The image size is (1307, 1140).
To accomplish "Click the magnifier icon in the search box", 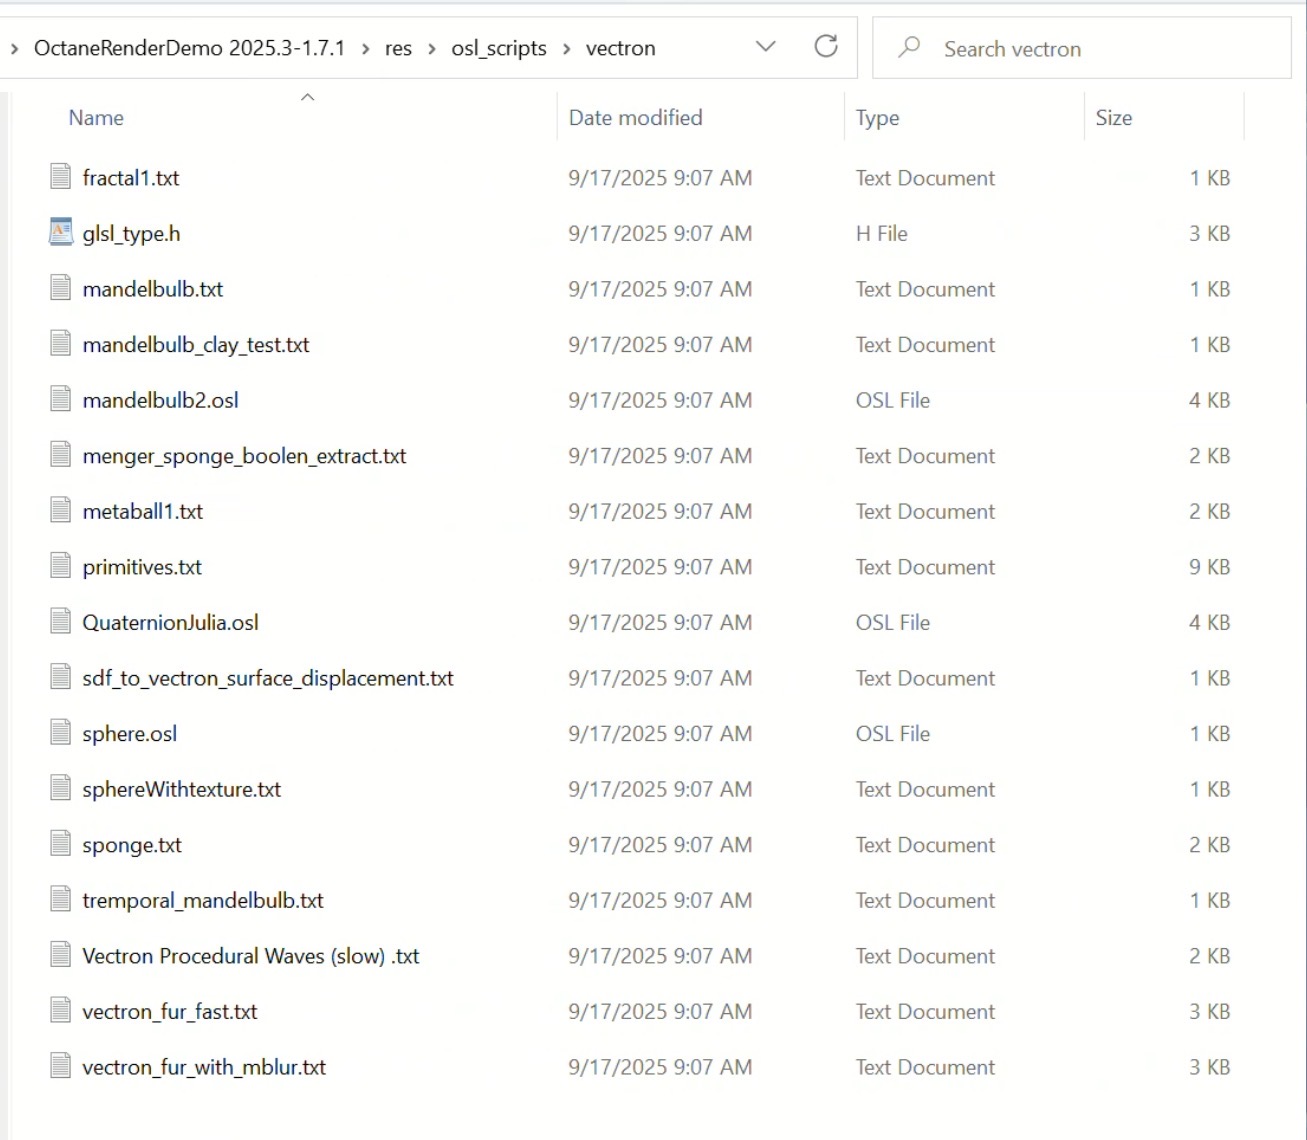I will click(909, 47).
